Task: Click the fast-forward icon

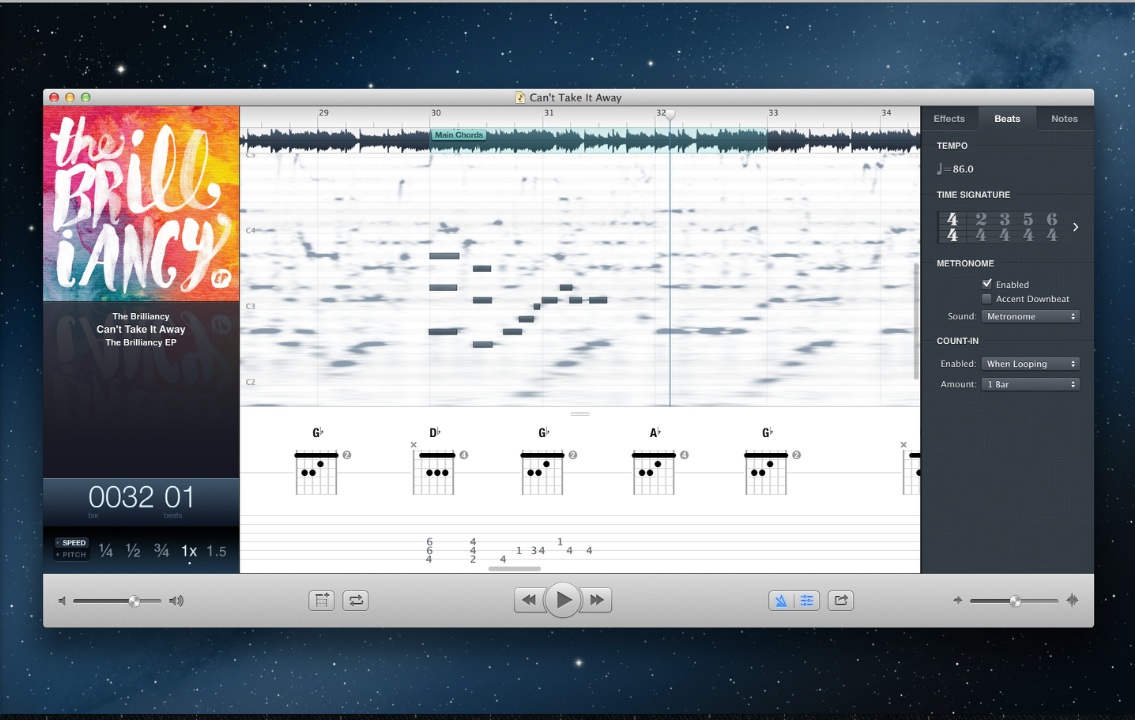Action: pyautogui.click(x=597, y=599)
